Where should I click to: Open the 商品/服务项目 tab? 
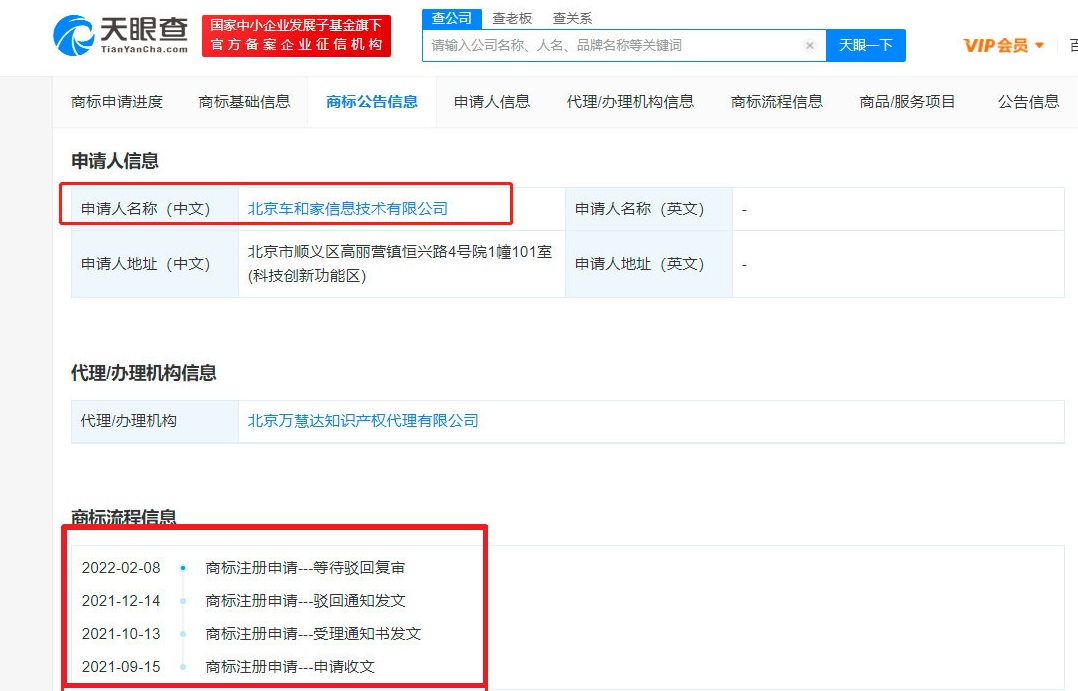(907, 101)
